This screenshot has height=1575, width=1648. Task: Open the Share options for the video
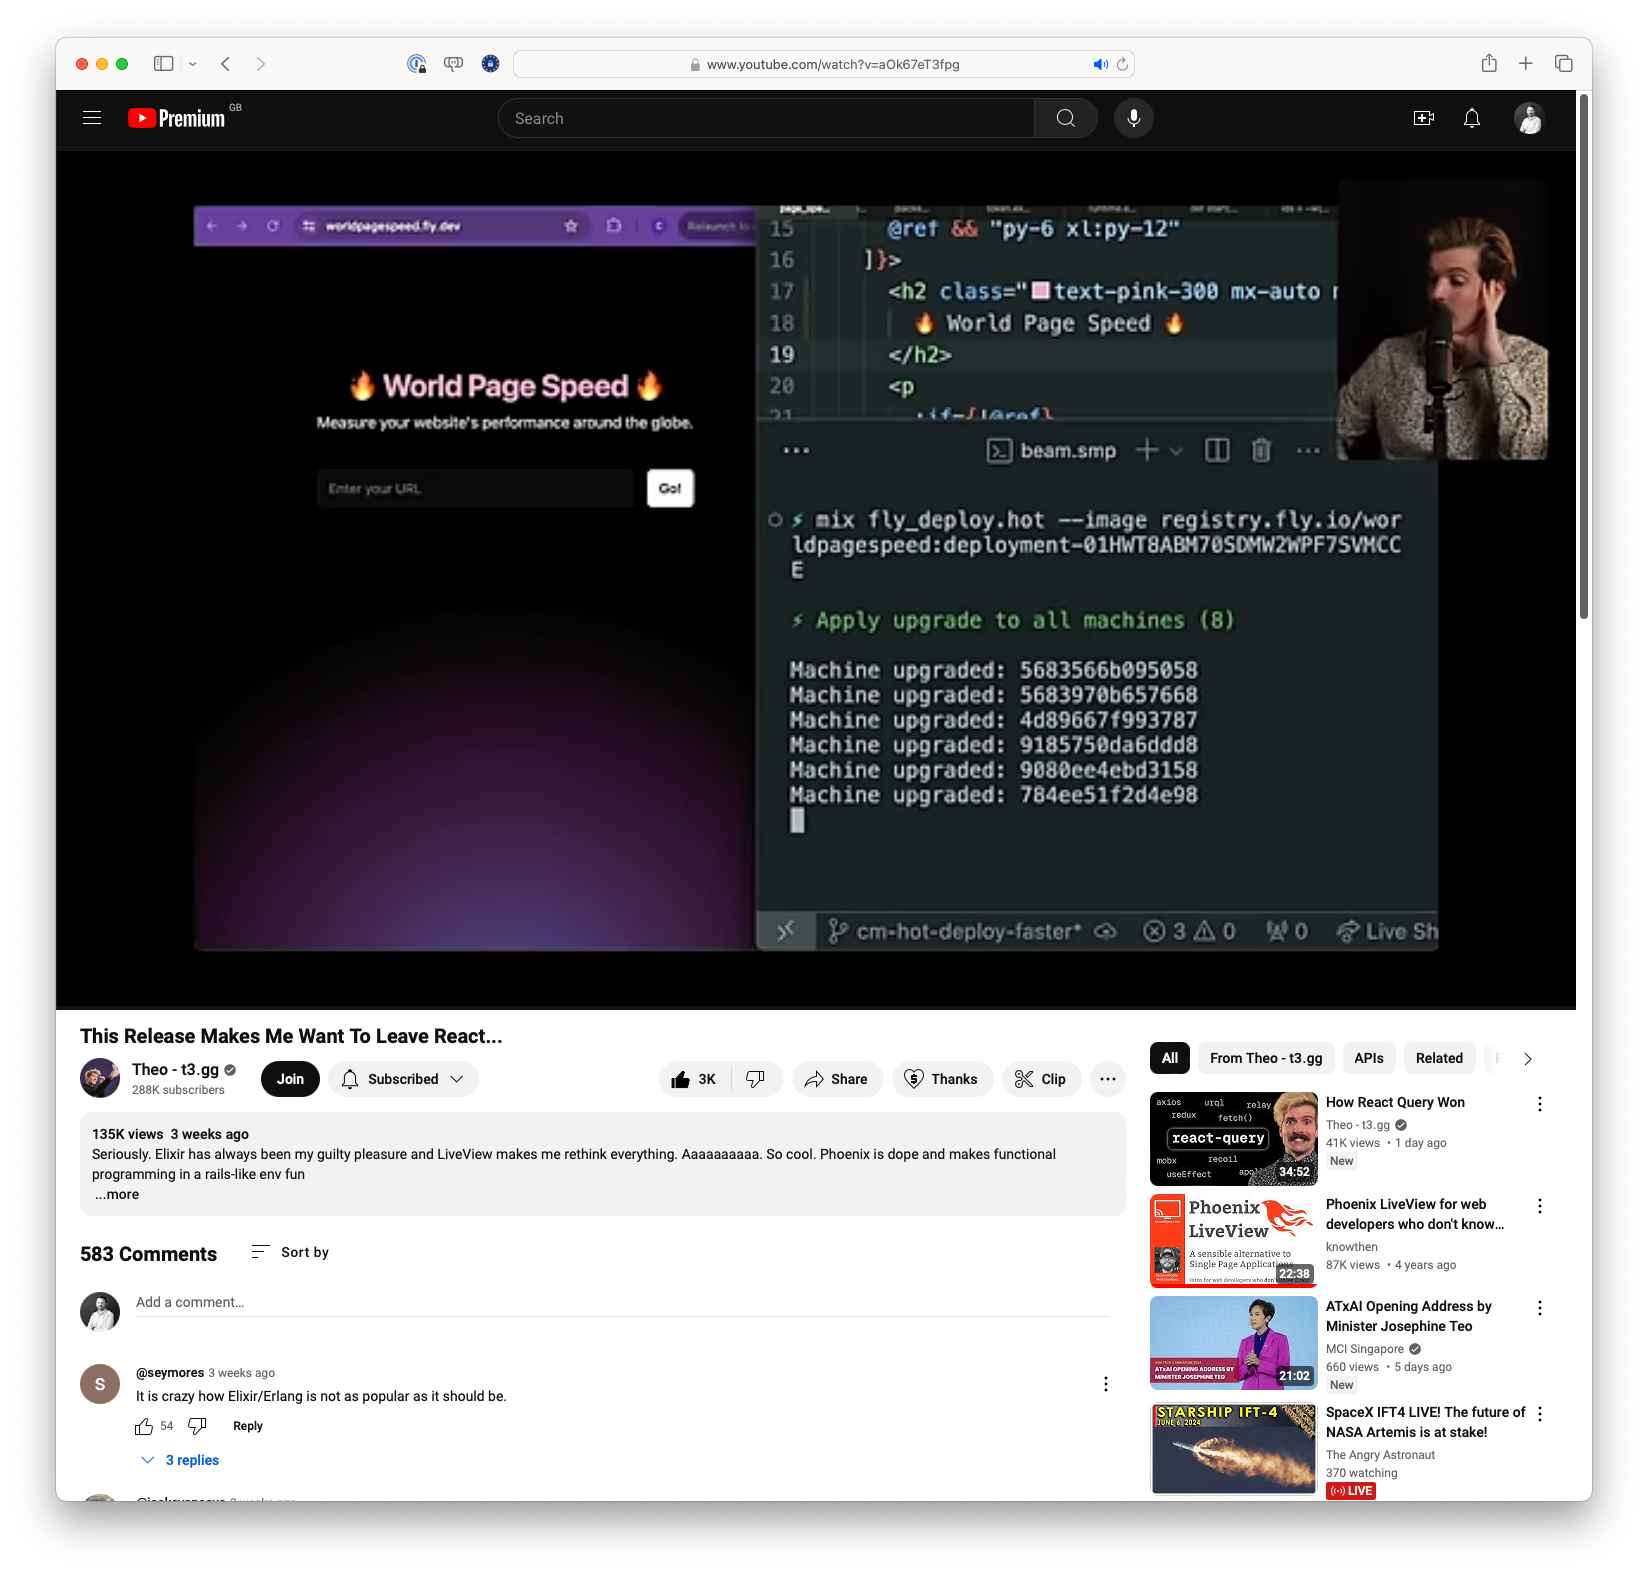[837, 1079]
